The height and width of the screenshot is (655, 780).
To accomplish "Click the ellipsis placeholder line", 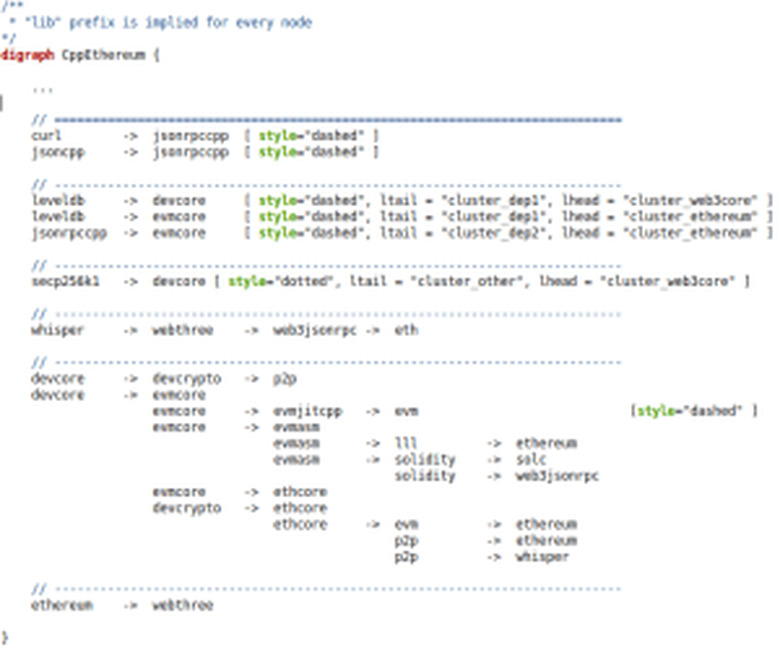I will tap(42, 88).
